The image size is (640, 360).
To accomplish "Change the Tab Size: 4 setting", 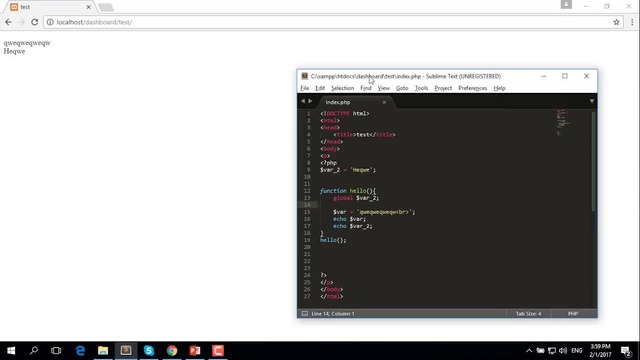I will tap(528, 313).
